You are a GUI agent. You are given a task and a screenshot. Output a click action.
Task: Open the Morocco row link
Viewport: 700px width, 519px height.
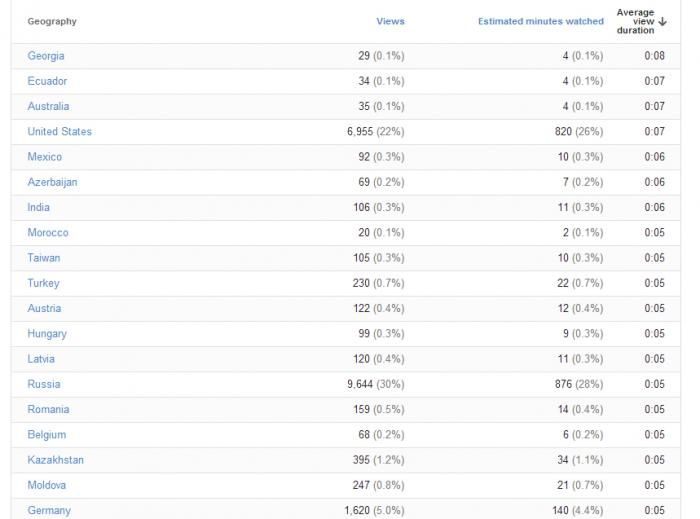coord(48,233)
